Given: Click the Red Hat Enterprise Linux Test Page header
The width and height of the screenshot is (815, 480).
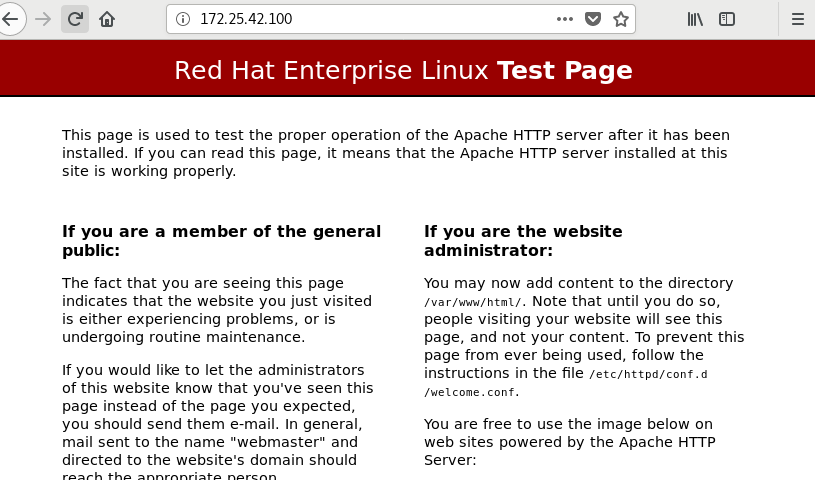Looking at the screenshot, I should click(x=403, y=70).
